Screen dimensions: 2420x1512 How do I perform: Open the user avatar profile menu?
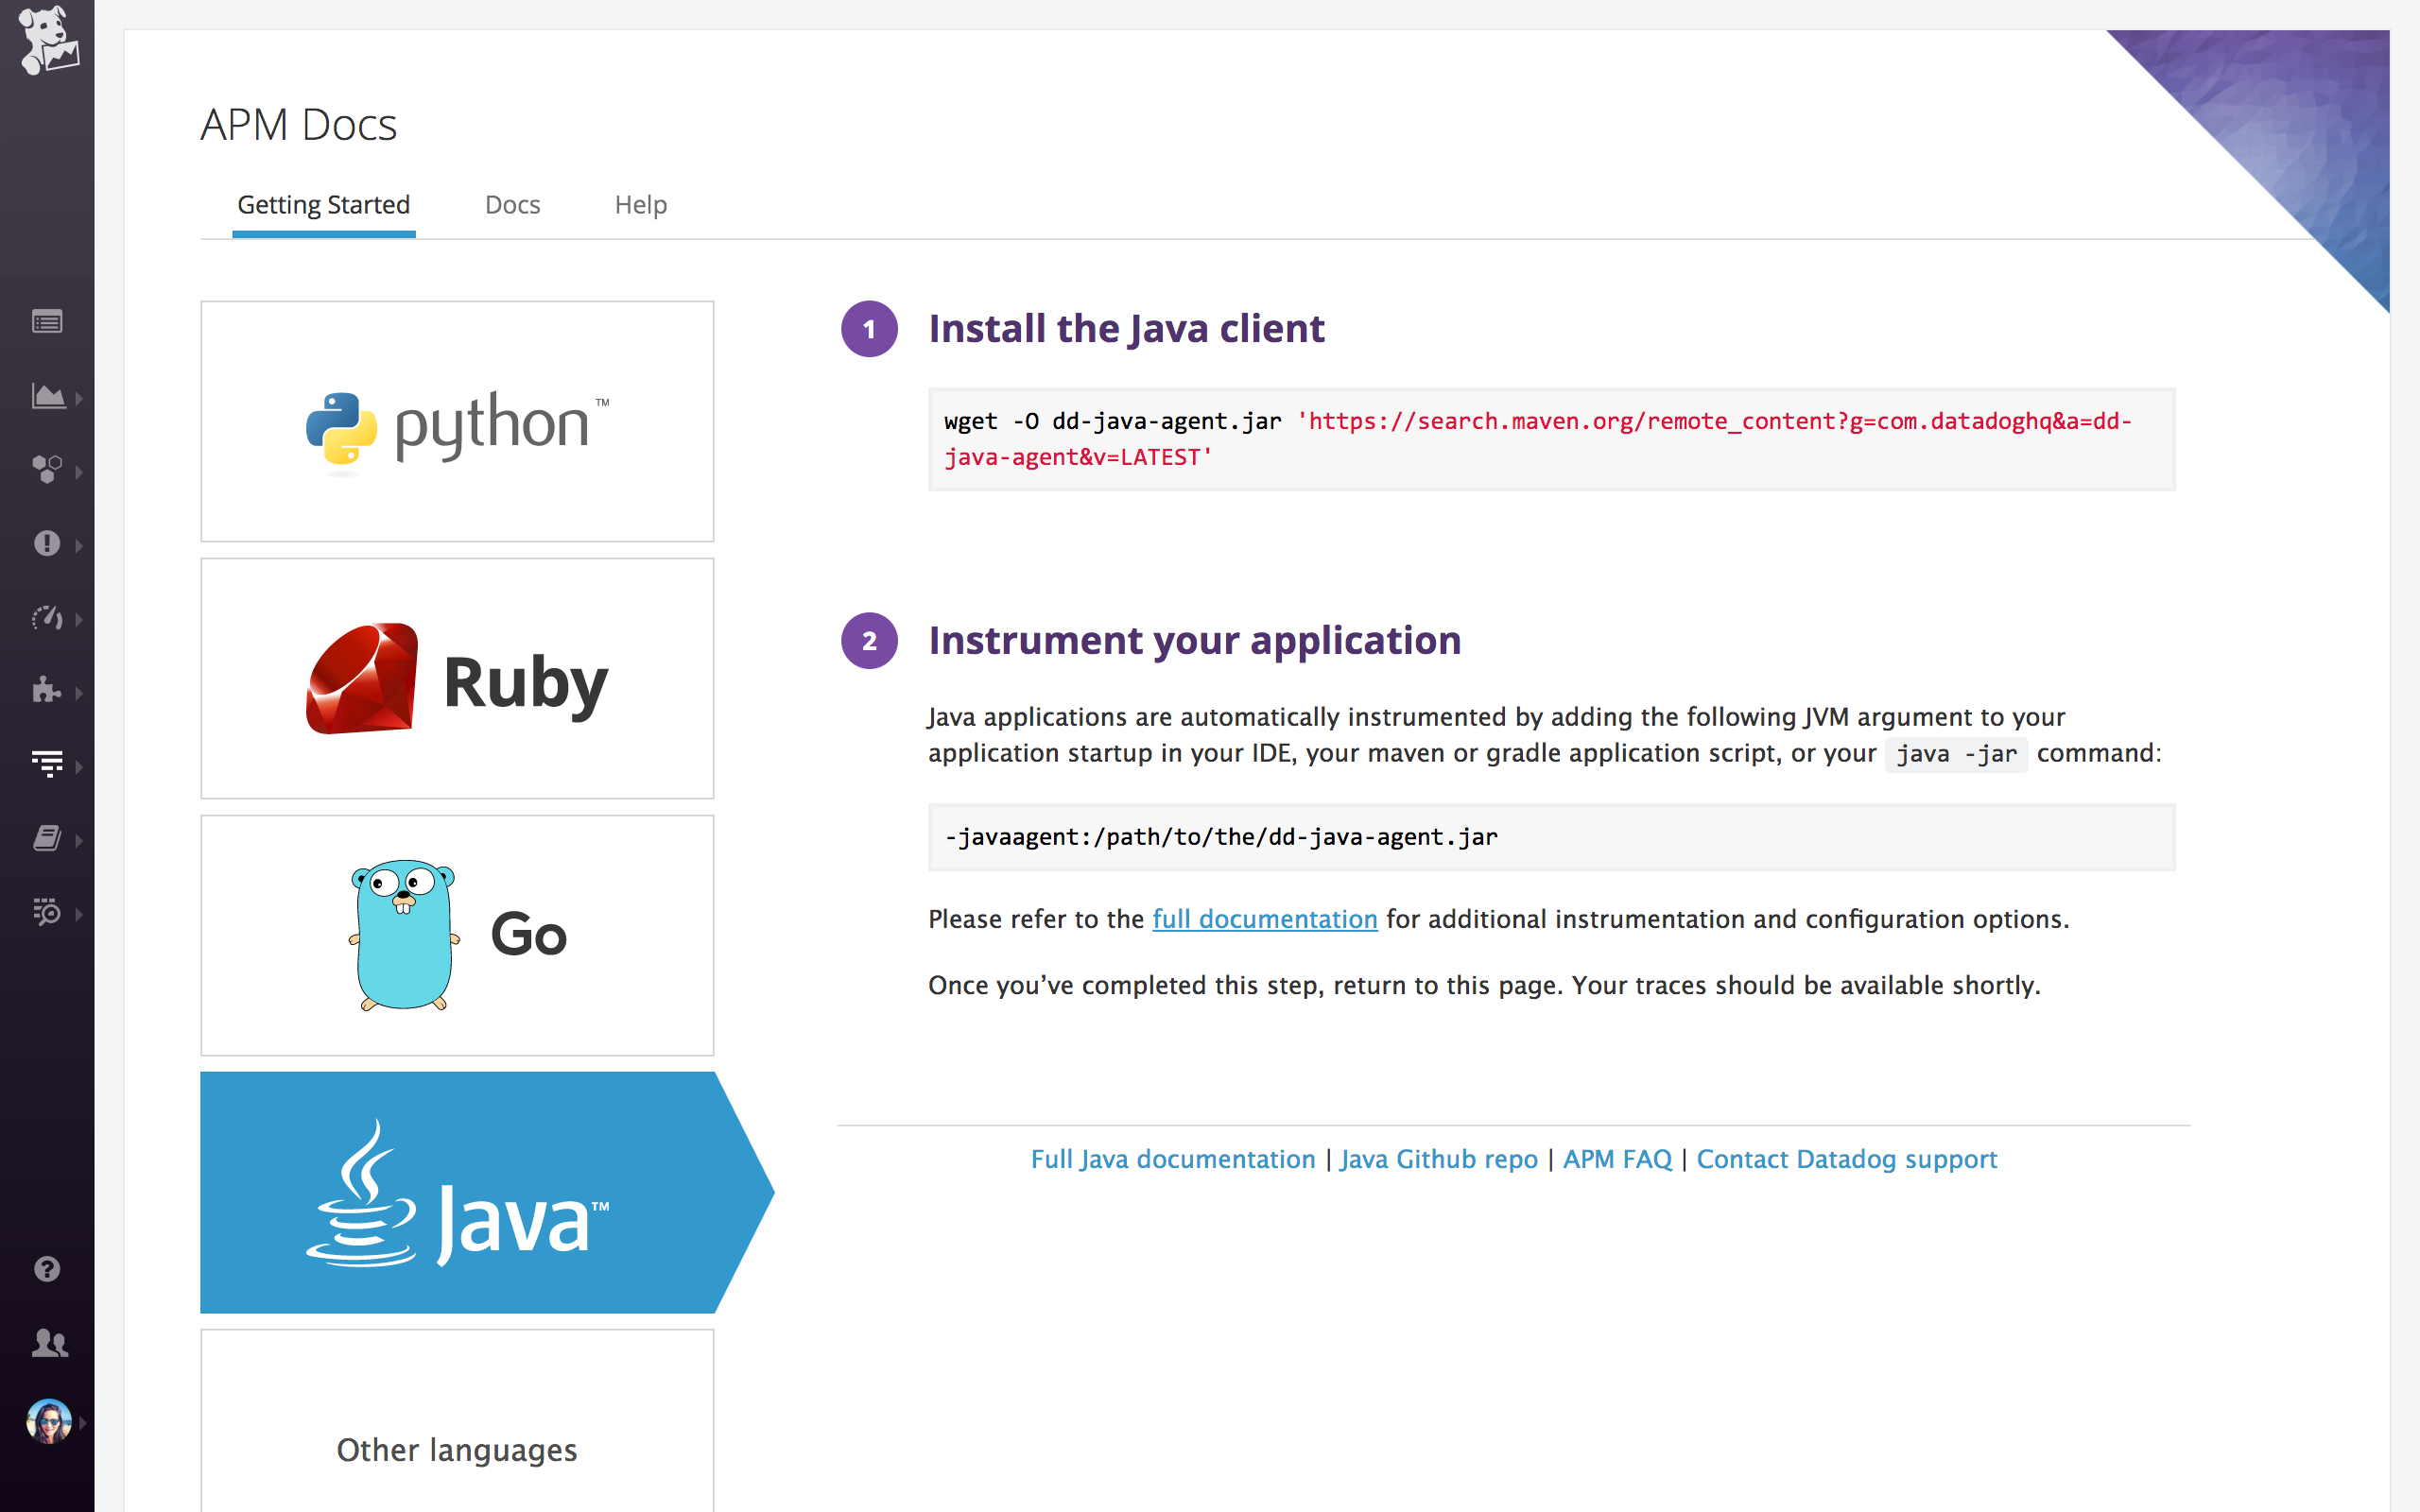[49, 1421]
